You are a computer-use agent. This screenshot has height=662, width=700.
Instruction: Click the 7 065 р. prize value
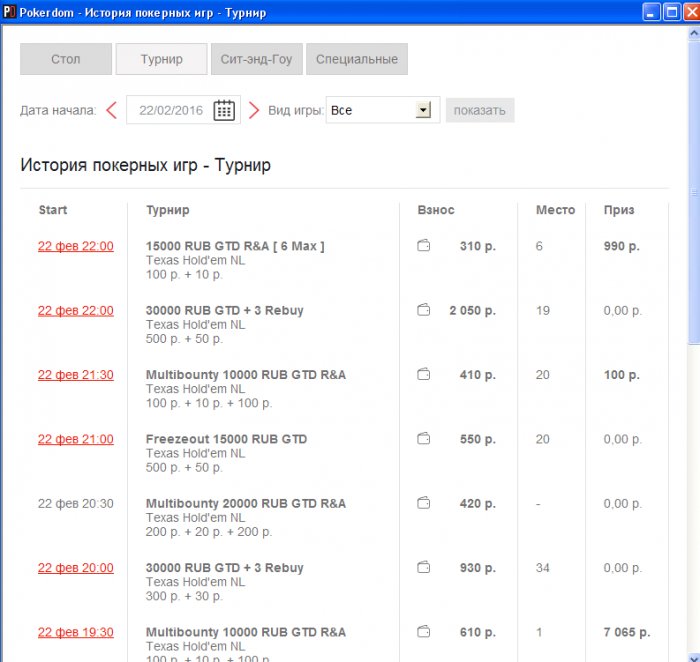[627, 632]
